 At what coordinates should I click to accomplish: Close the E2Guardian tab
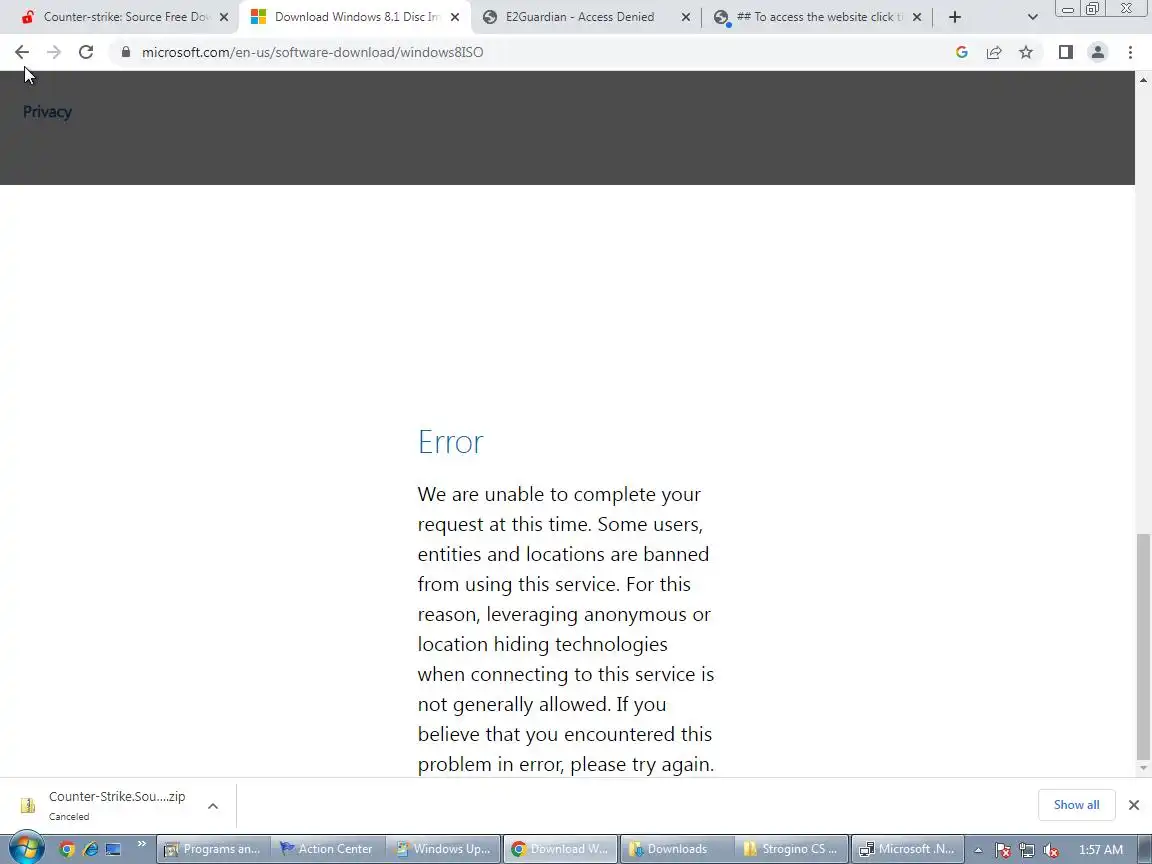click(x=685, y=17)
